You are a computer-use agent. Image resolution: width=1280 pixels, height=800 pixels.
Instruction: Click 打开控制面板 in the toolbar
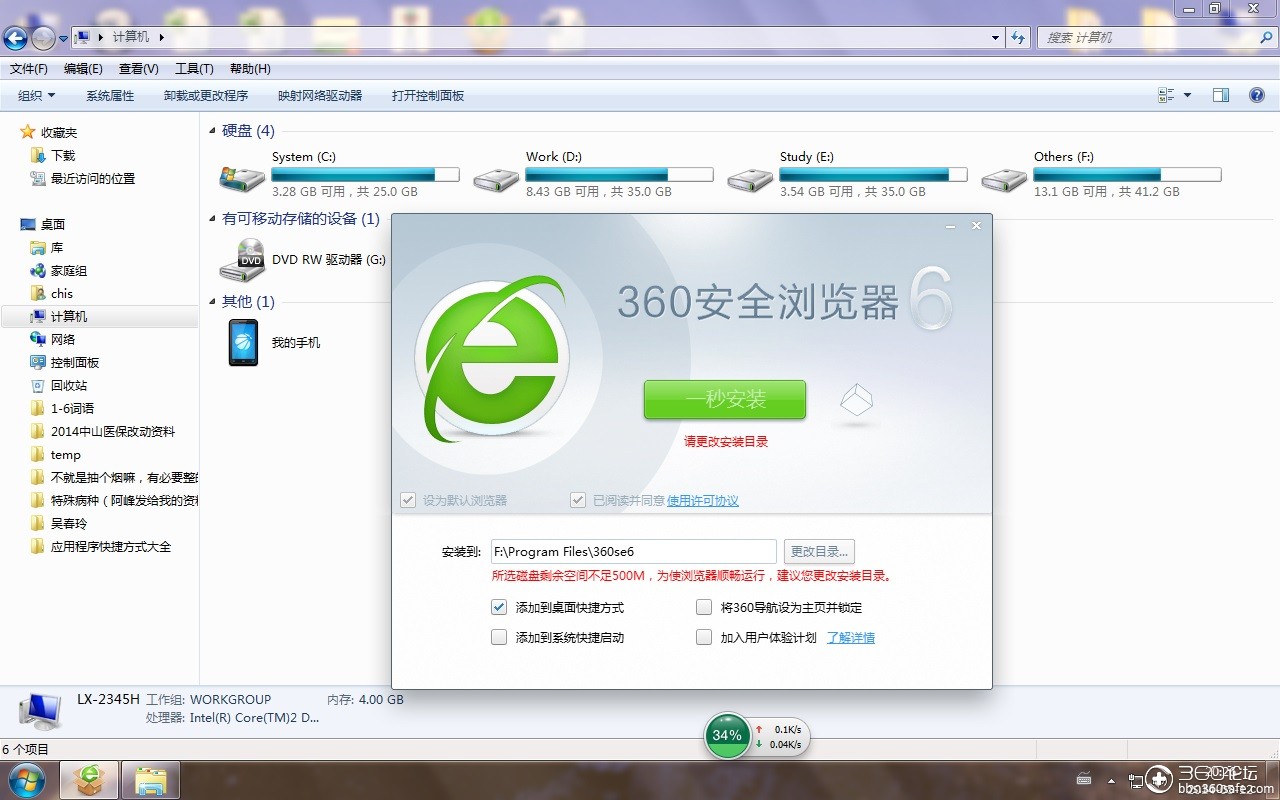coord(428,96)
